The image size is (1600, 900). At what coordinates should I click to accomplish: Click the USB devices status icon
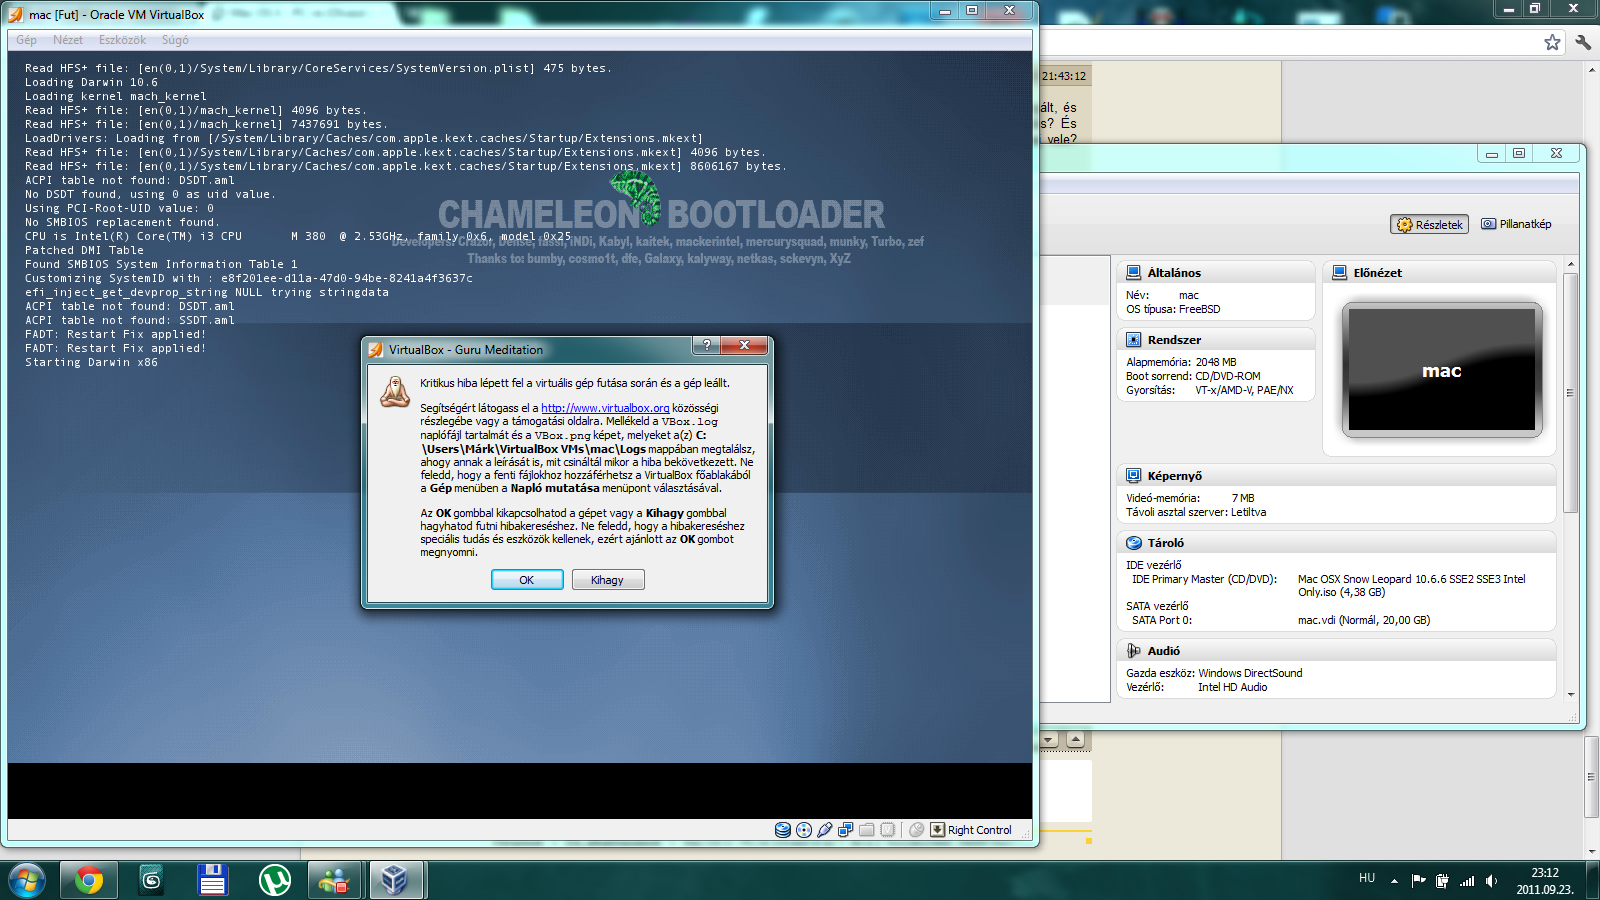(825, 830)
